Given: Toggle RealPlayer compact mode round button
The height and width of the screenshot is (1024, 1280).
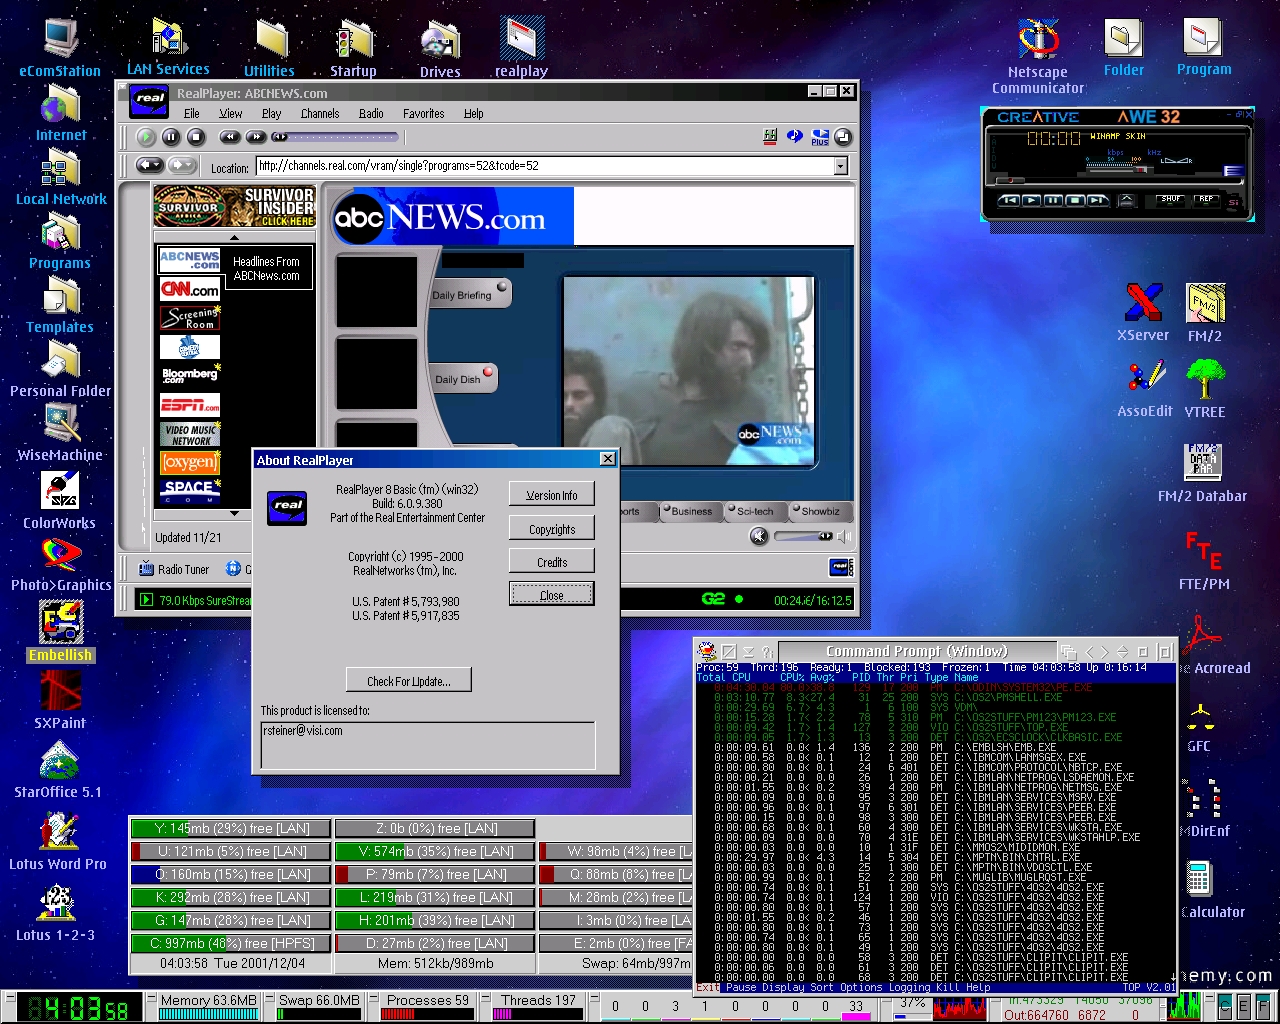Looking at the screenshot, I should (843, 137).
